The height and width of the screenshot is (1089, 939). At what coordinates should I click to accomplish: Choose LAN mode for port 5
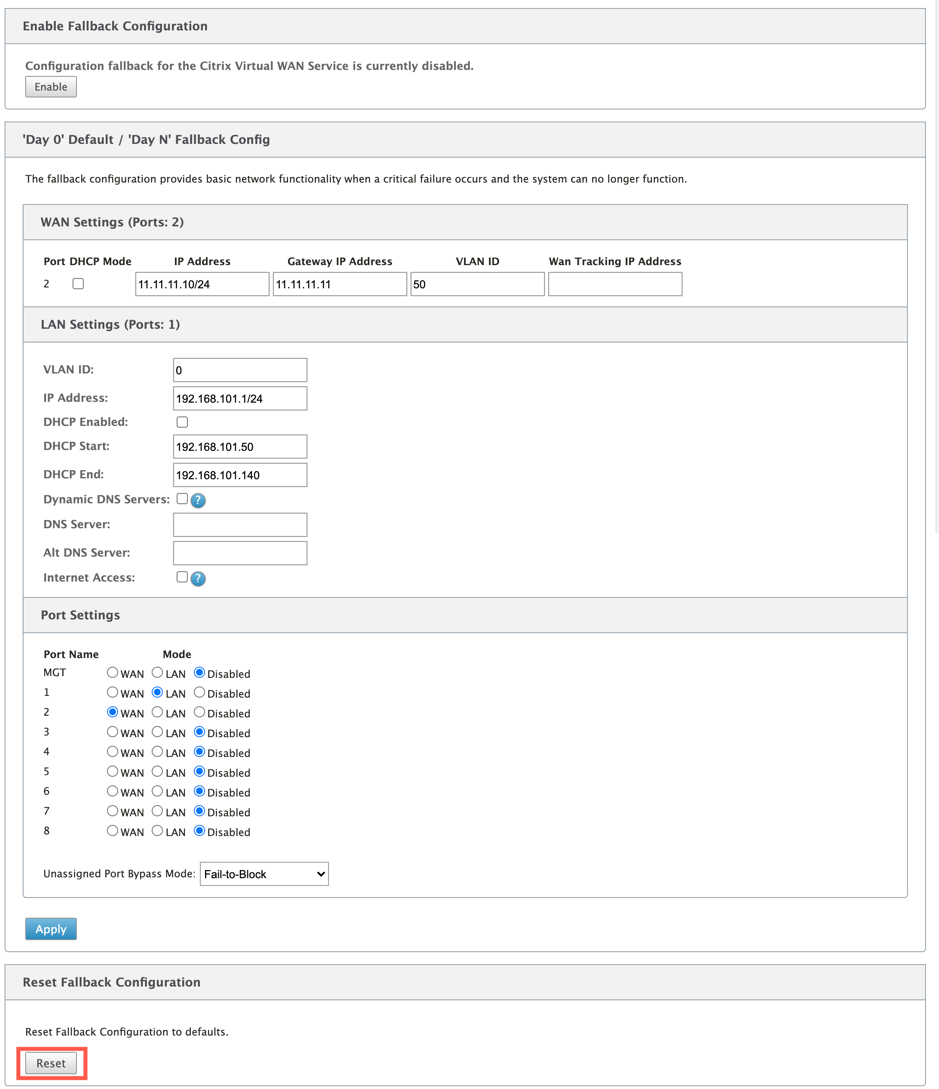coord(158,772)
